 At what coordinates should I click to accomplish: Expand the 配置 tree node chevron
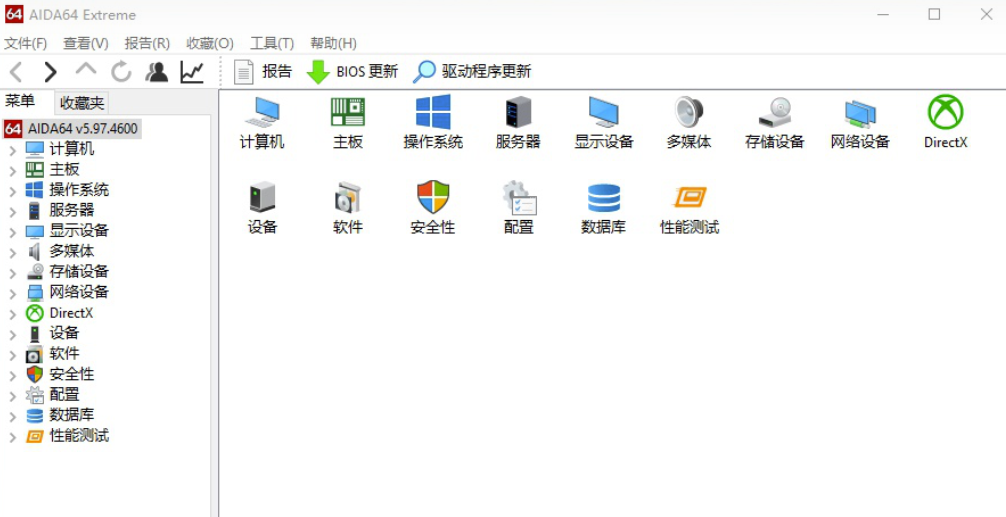click(12, 395)
